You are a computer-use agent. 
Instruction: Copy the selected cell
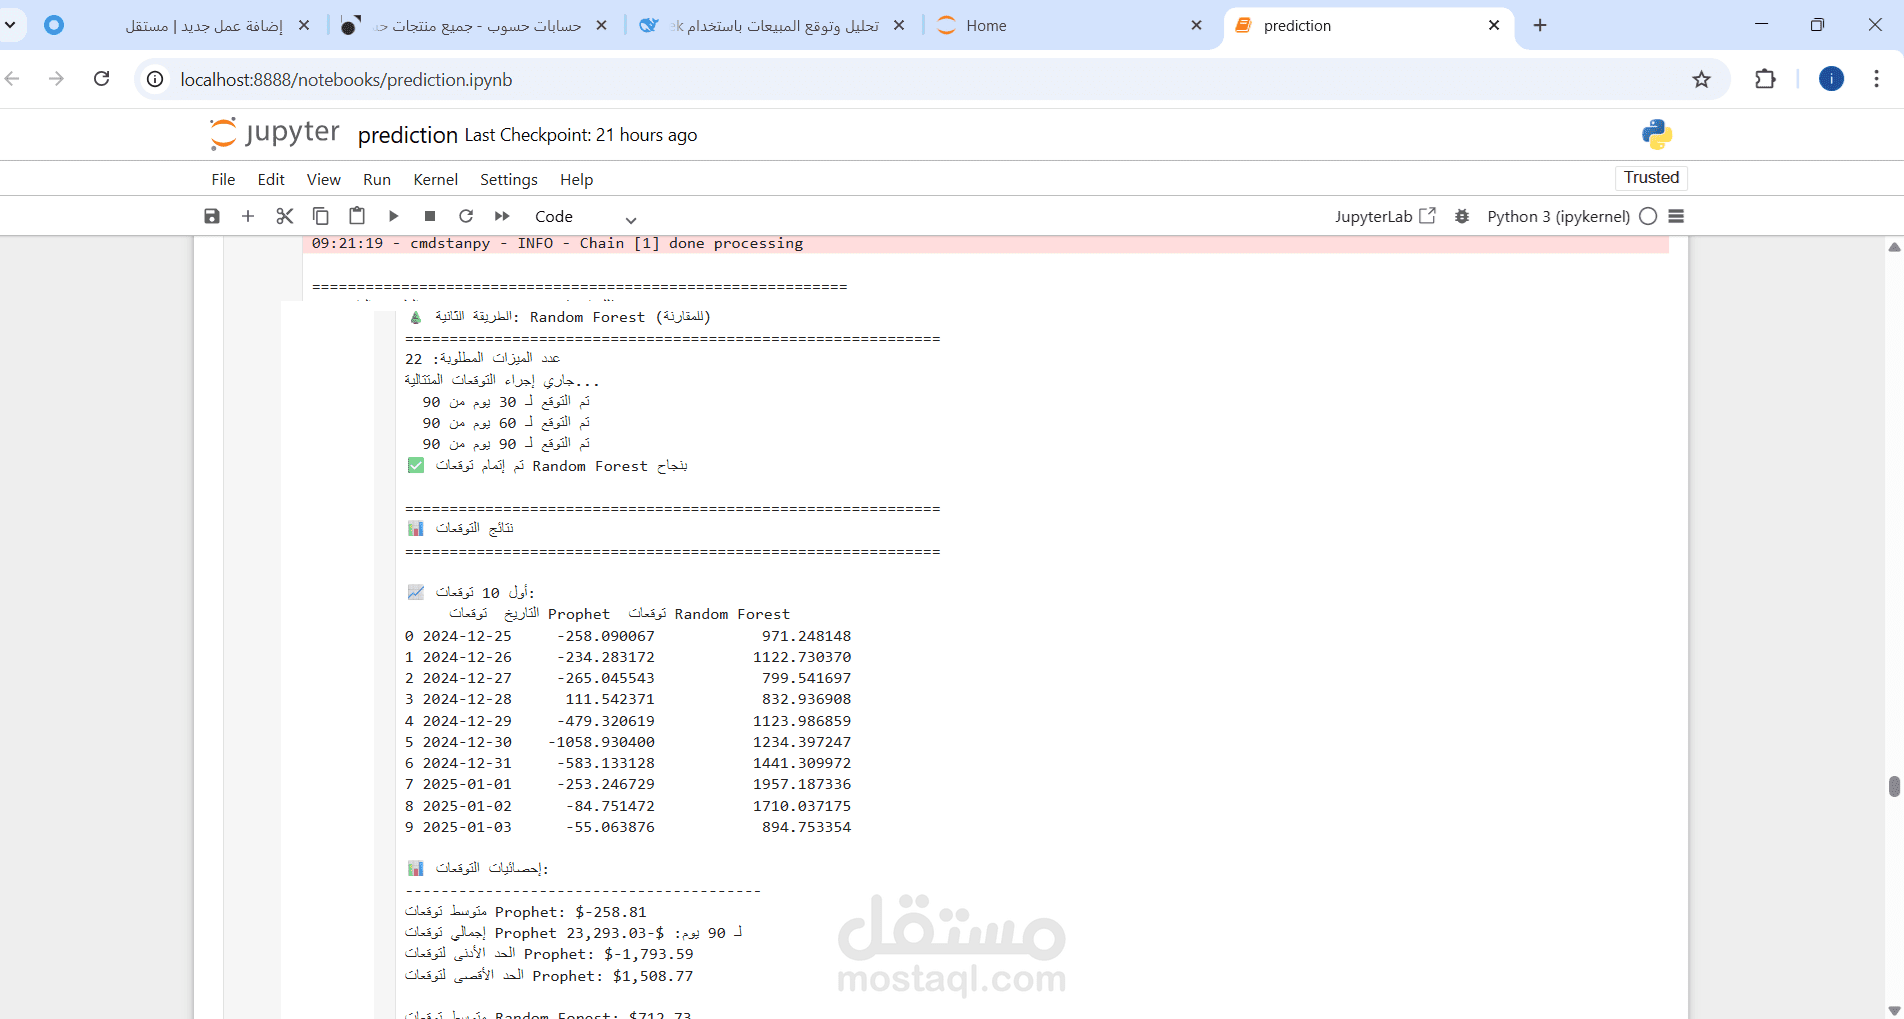tap(321, 216)
